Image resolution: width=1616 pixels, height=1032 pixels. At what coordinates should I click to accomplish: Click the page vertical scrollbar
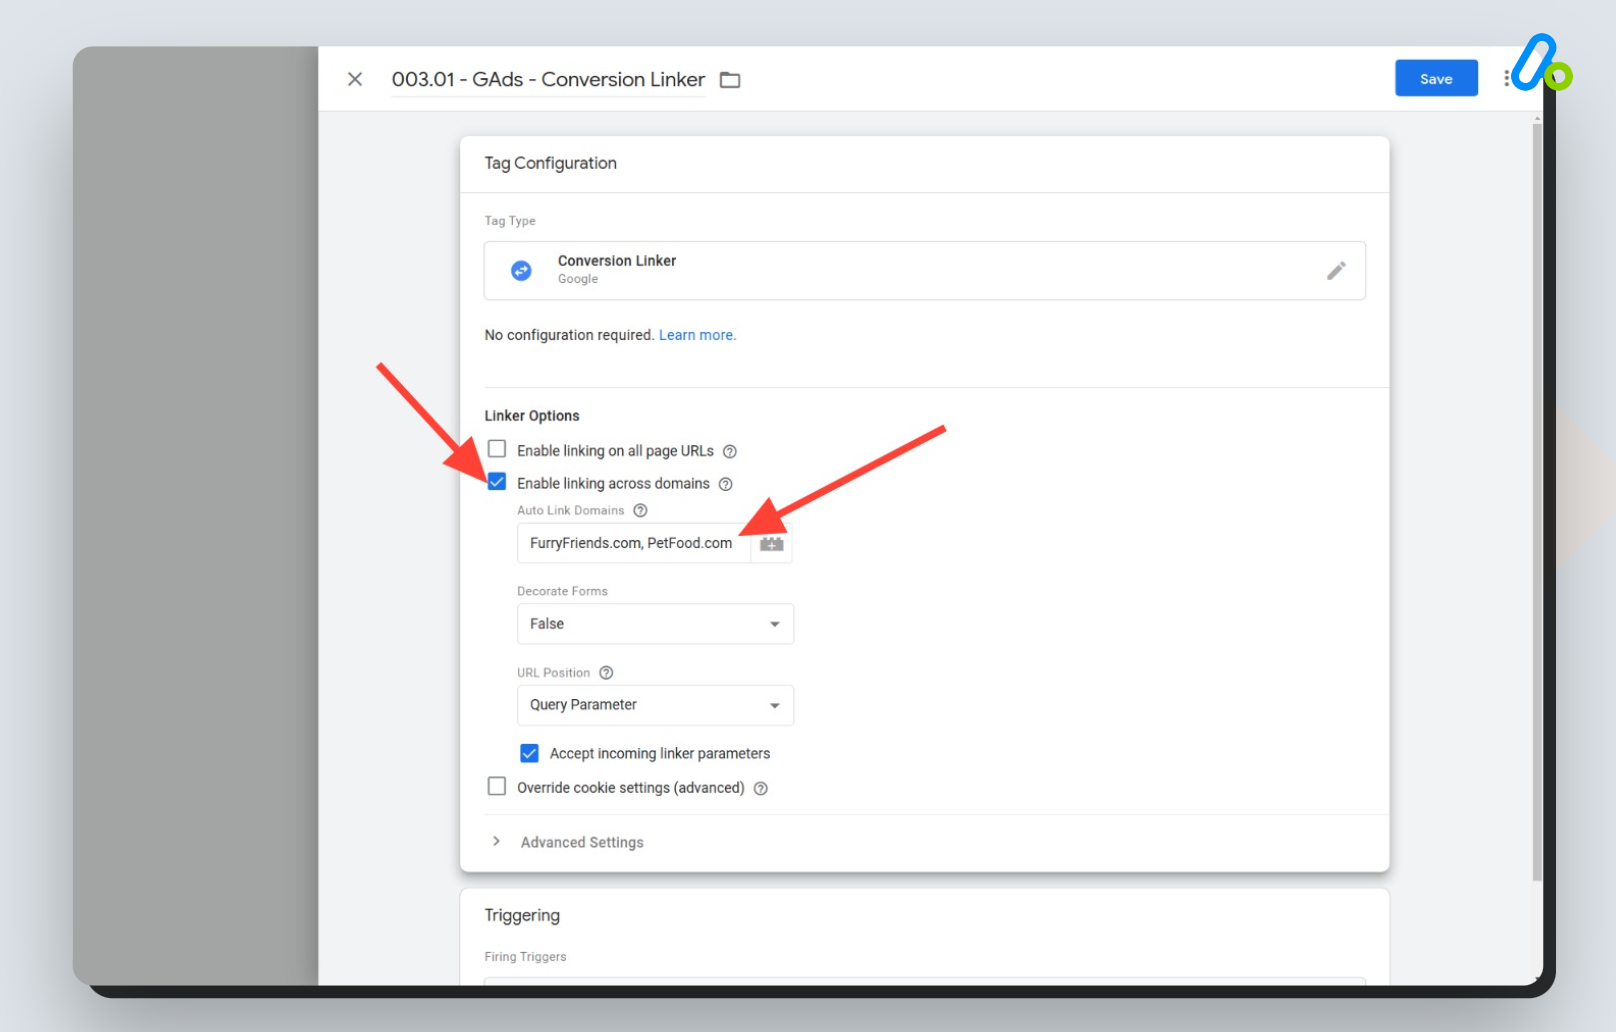pyautogui.click(x=1537, y=500)
